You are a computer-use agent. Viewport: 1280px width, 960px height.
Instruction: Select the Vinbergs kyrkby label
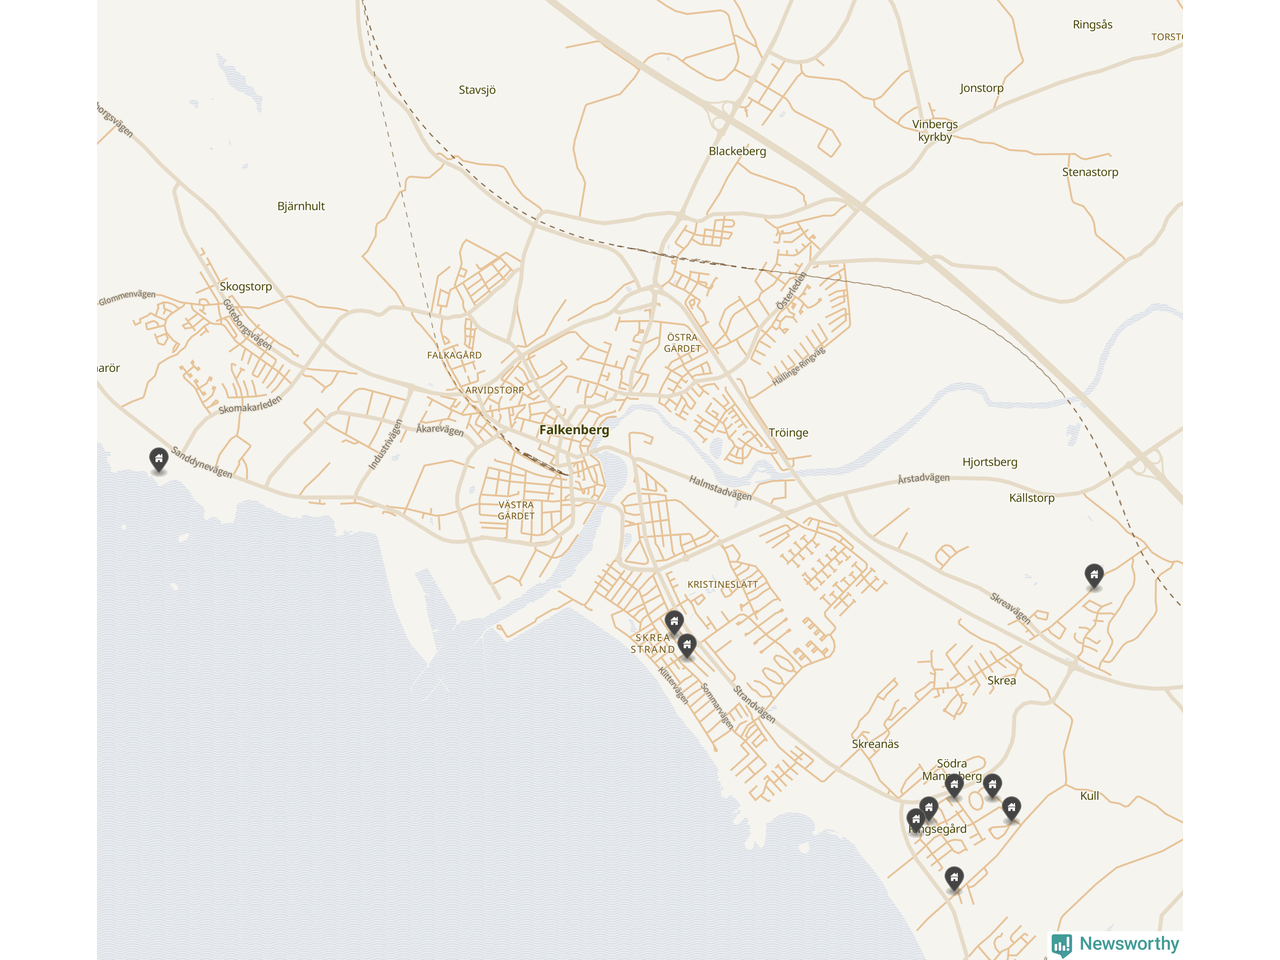click(935, 131)
